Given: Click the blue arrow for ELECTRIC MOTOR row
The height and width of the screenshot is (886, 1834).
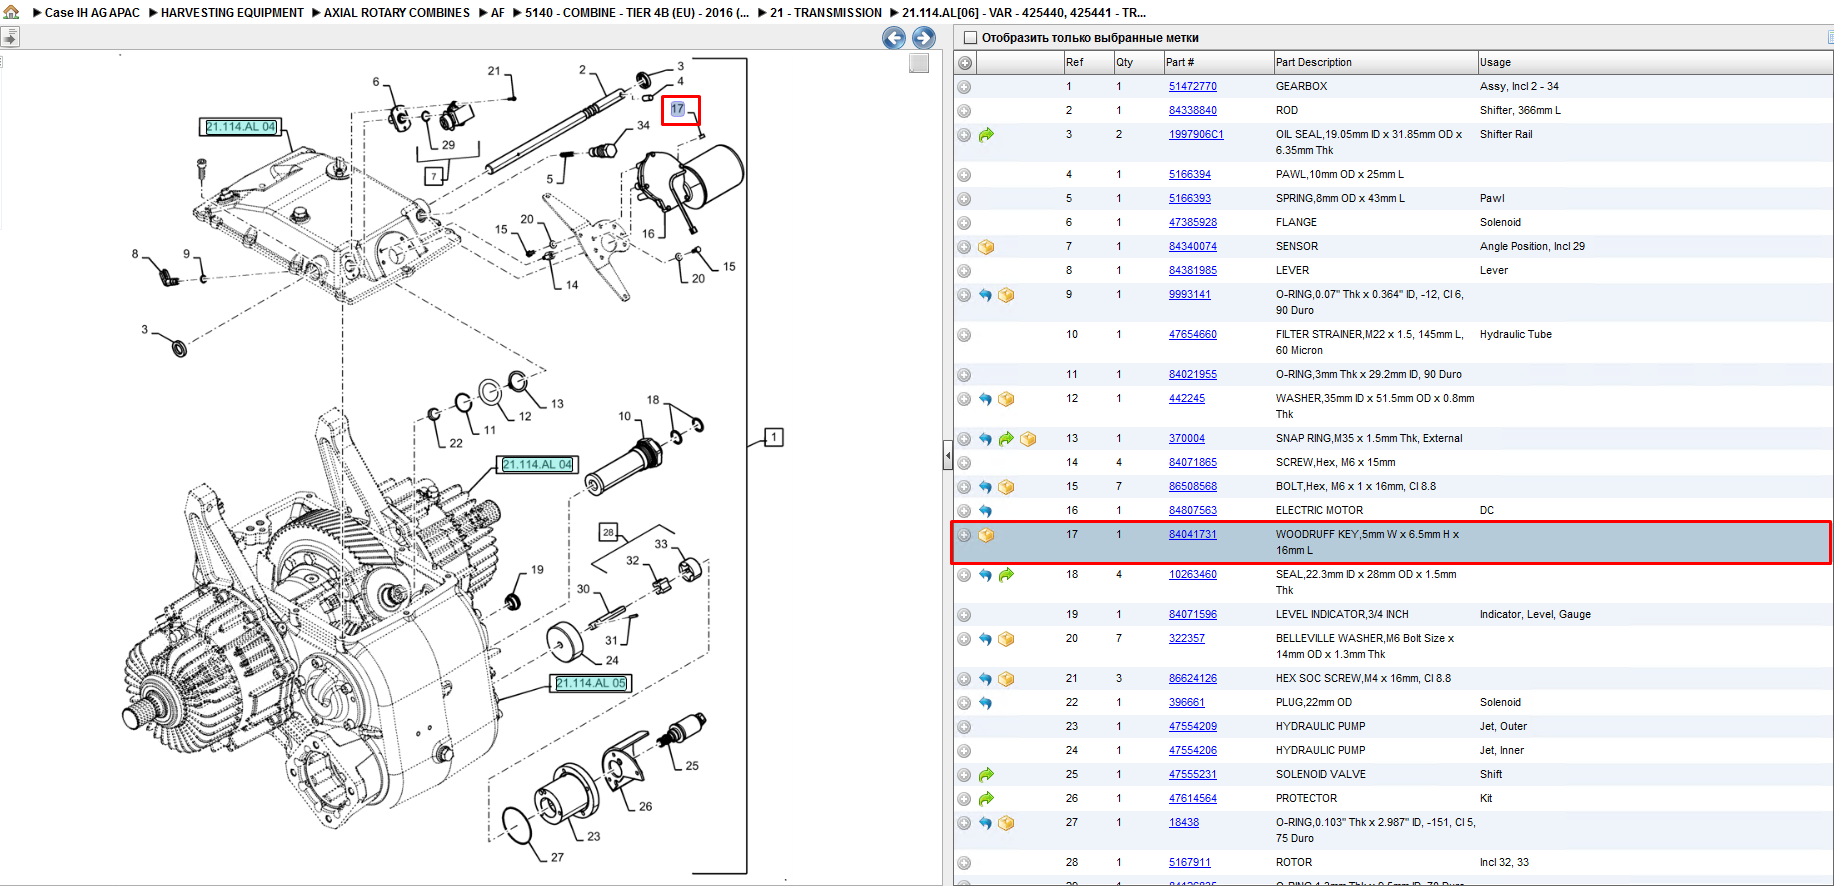Looking at the screenshot, I should [x=986, y=511].
